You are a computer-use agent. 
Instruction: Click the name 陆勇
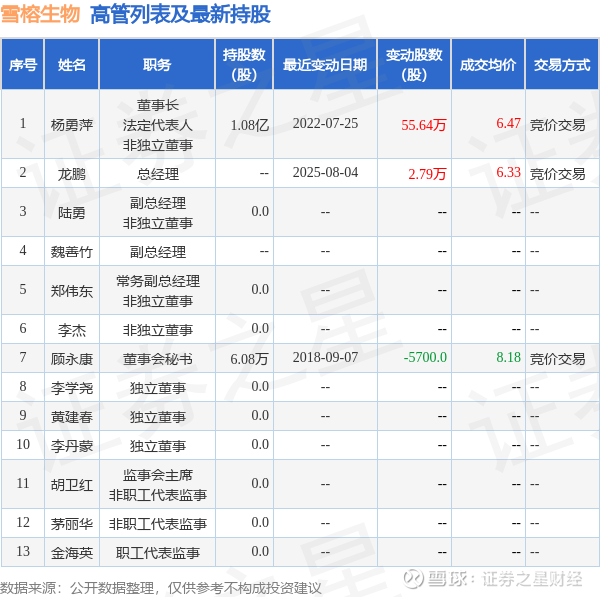(x=72, y=213)
